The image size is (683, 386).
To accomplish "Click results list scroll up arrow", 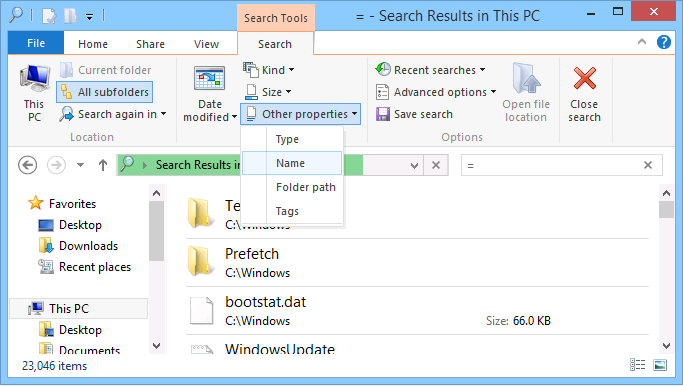I will point(666,193).
